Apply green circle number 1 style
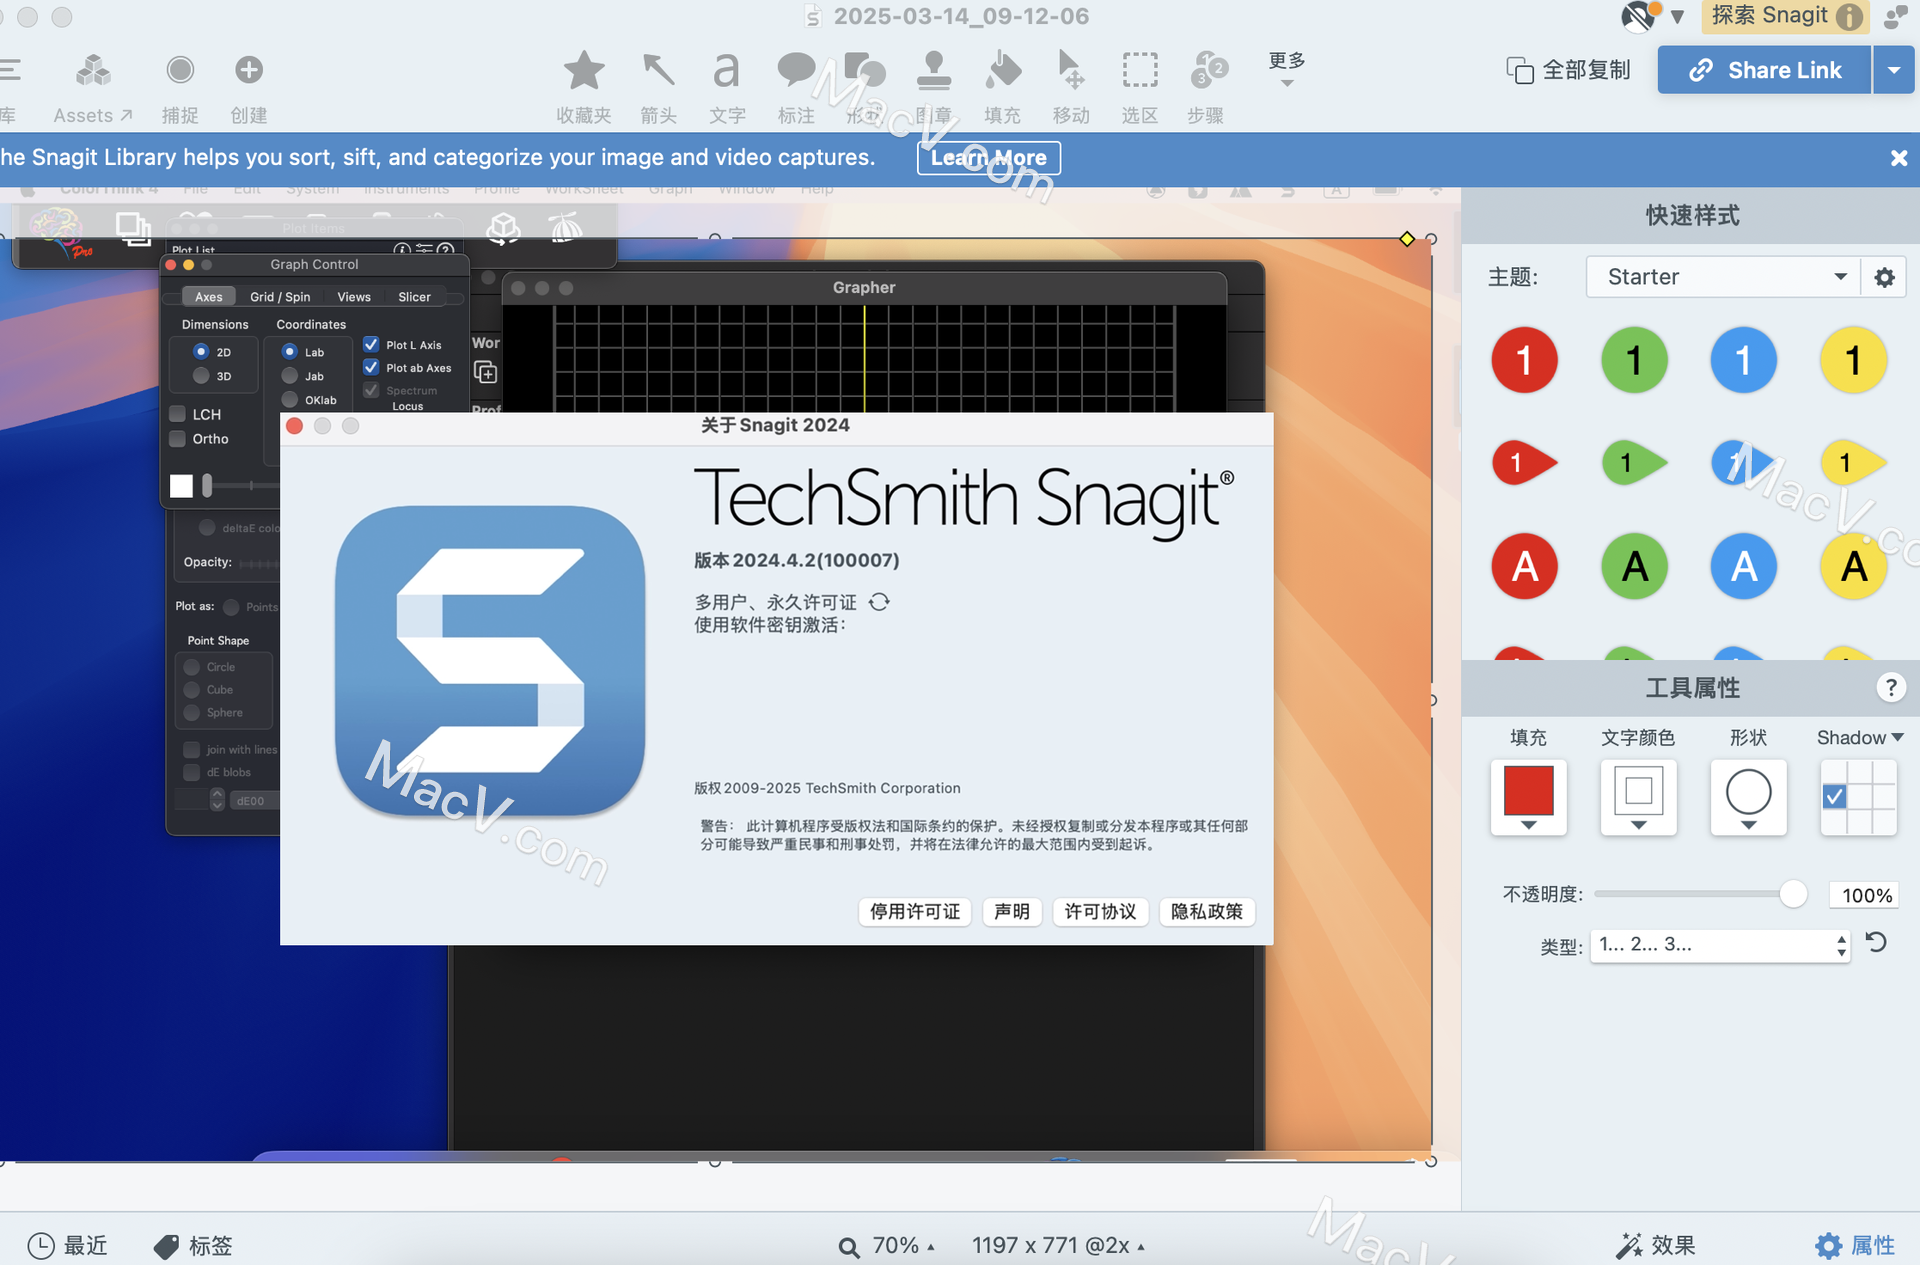This screenshot has width=1920, height=1265. 1634,360
